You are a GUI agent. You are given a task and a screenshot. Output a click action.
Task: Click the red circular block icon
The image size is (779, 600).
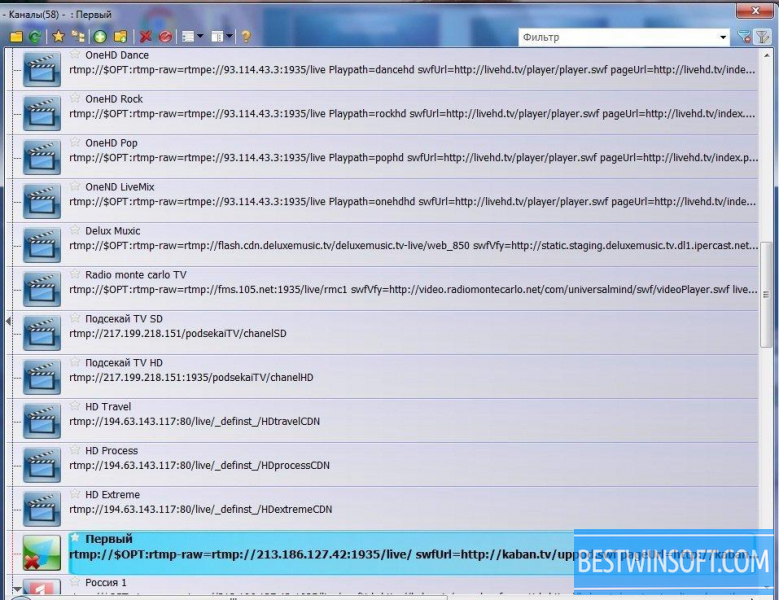click(x=165, y=37)
